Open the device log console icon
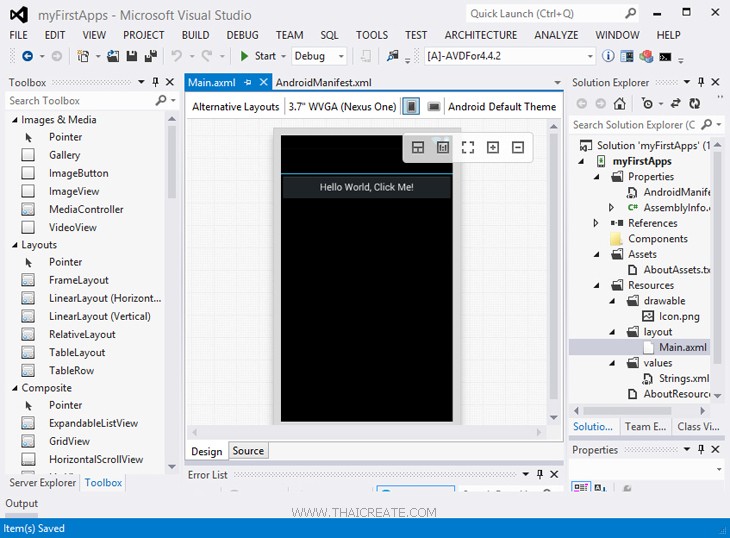 (x=665, y=57)
